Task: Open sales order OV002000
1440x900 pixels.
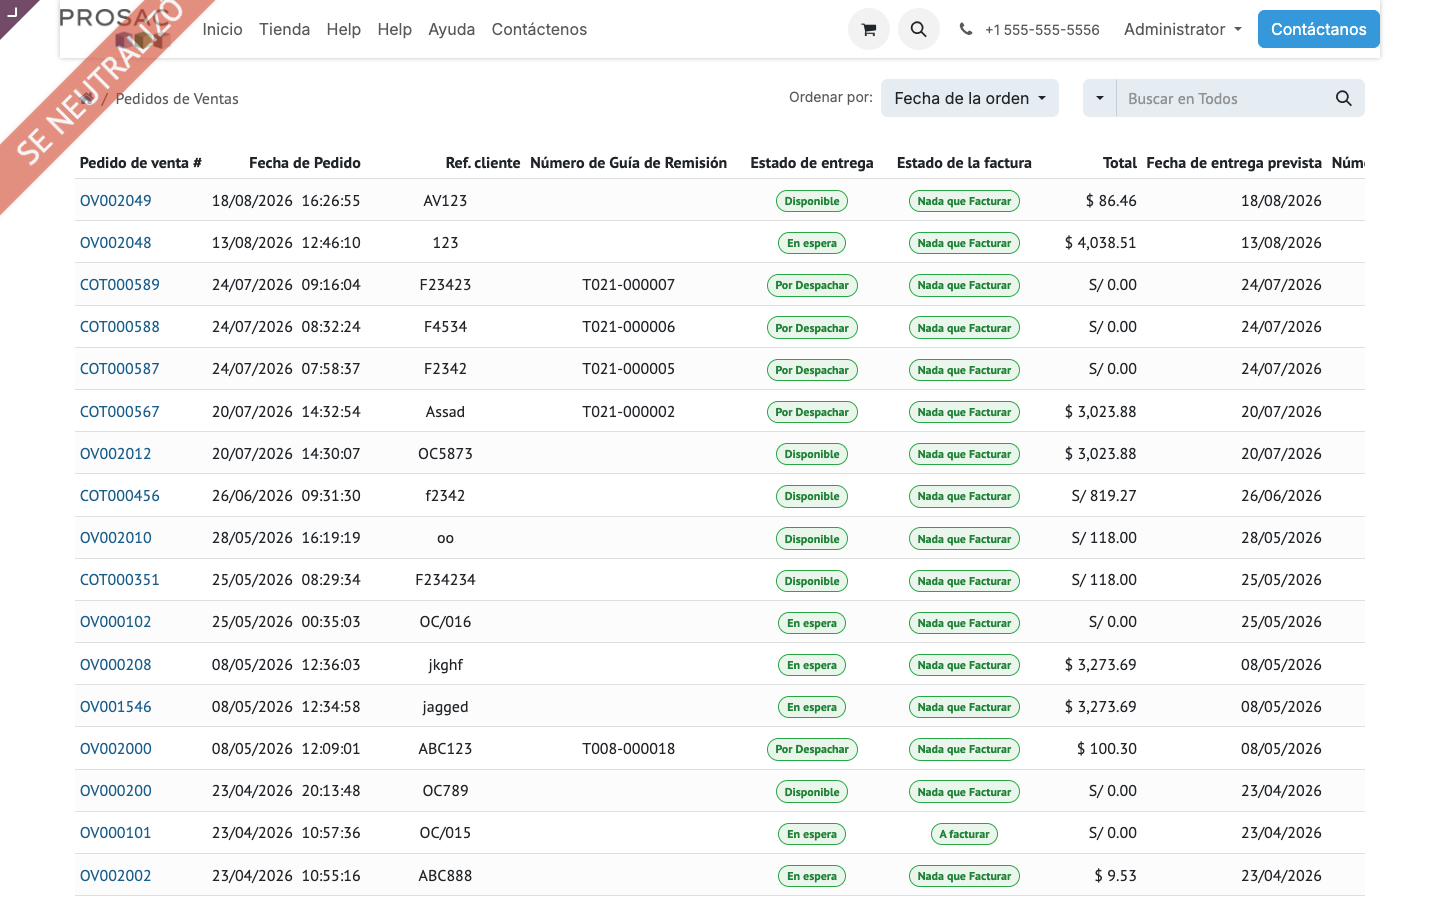Action: click(x=116, y=748)
